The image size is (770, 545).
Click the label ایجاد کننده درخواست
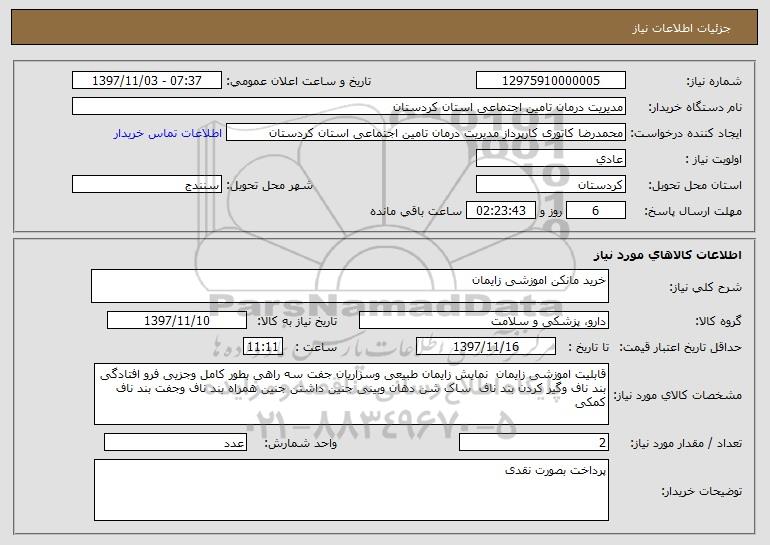click(x=686, y=134)
